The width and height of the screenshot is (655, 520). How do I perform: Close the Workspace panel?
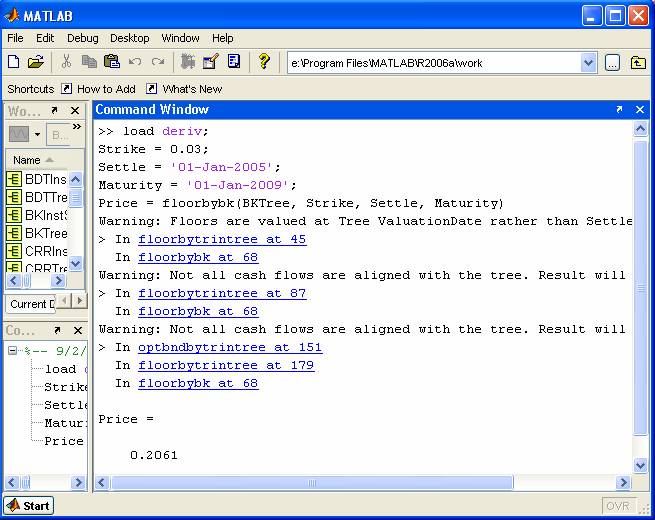75,111
